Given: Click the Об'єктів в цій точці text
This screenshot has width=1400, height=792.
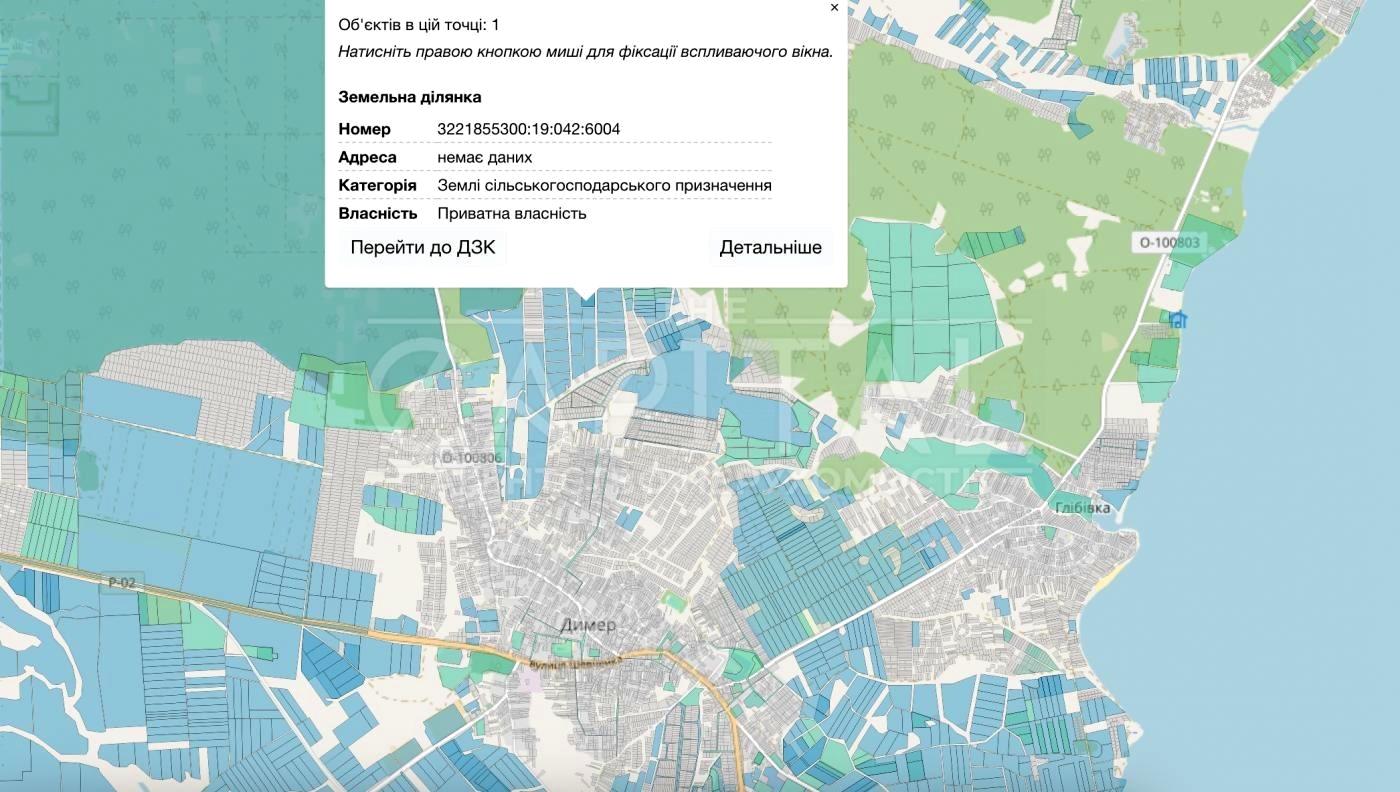Looking at the screenshot, I should coord(418,24).
